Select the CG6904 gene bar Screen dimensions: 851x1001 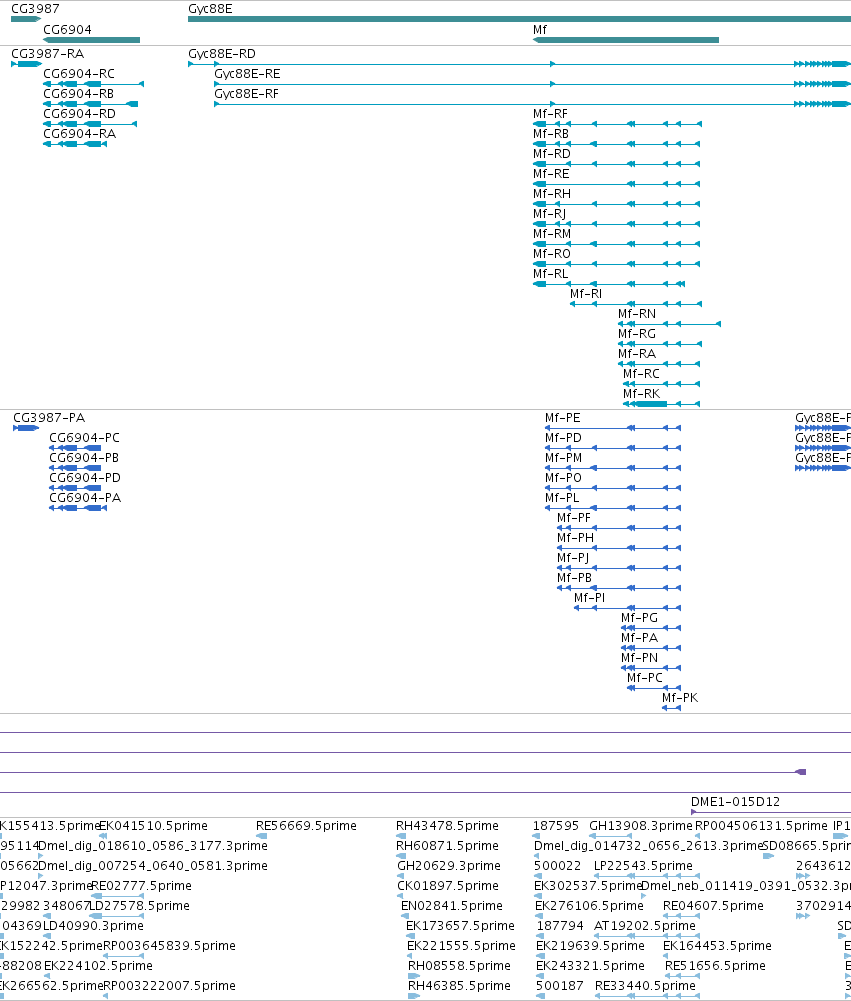[91, 40]
